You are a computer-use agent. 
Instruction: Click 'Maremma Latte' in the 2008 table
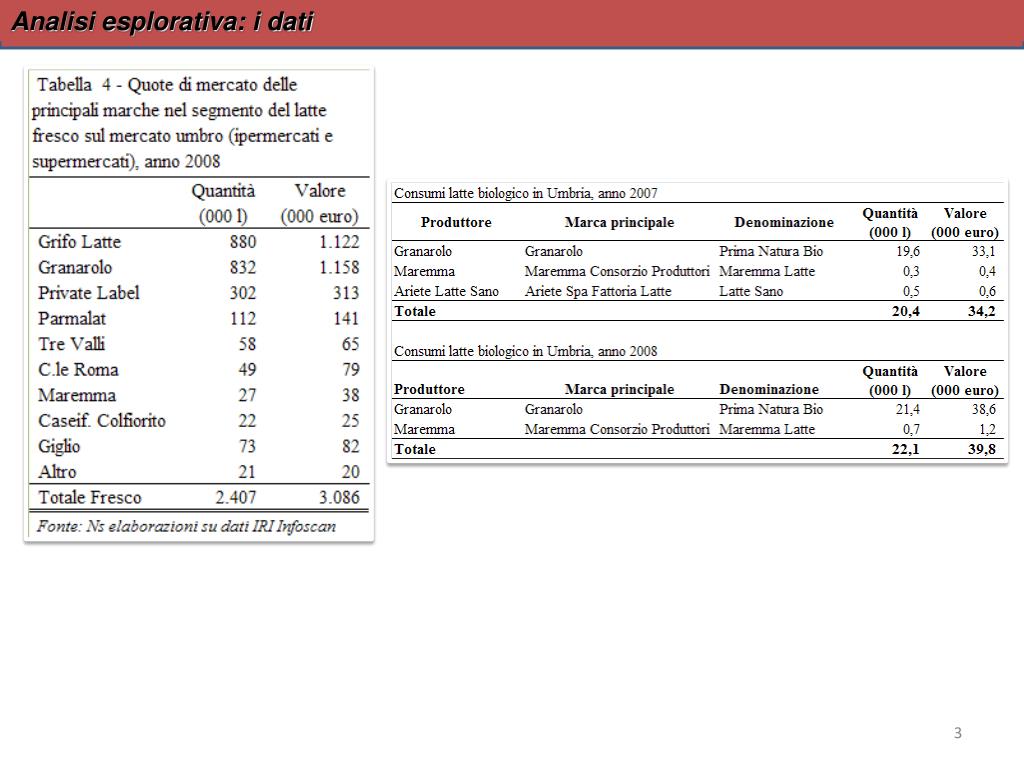coord(767,430)
